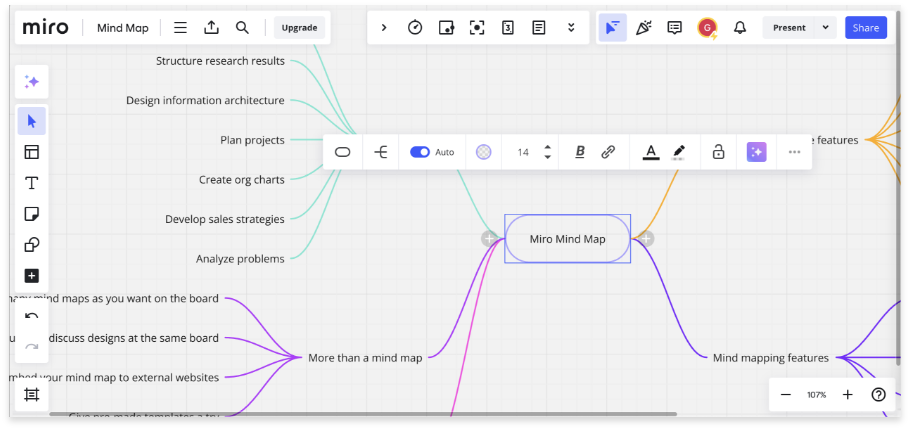Toggle the Auto switch
Screen dimensions: 910x430
420,152
